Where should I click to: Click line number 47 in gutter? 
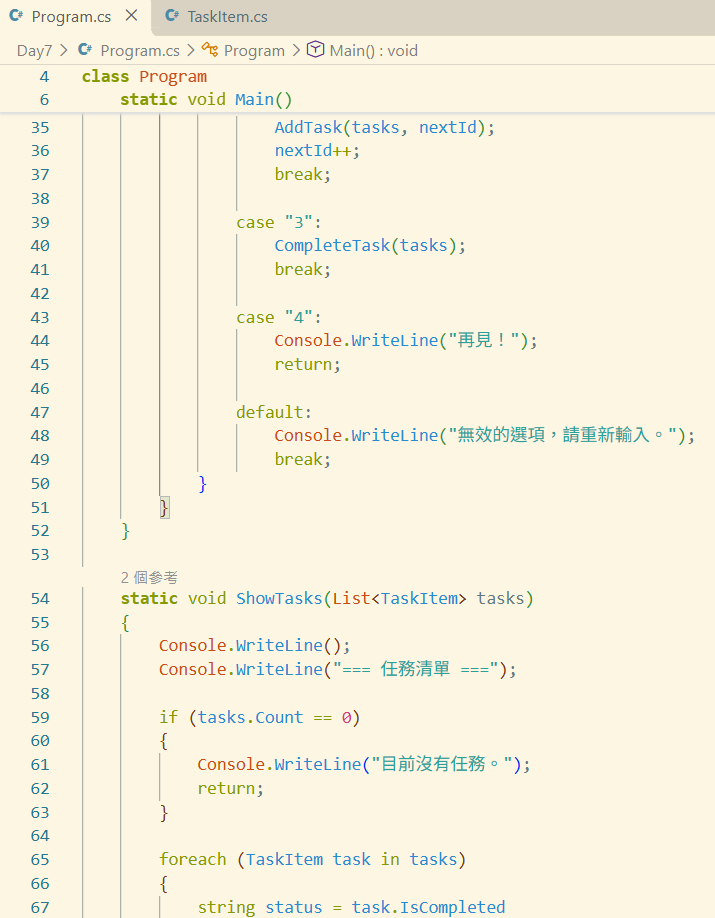pos(40,413)
